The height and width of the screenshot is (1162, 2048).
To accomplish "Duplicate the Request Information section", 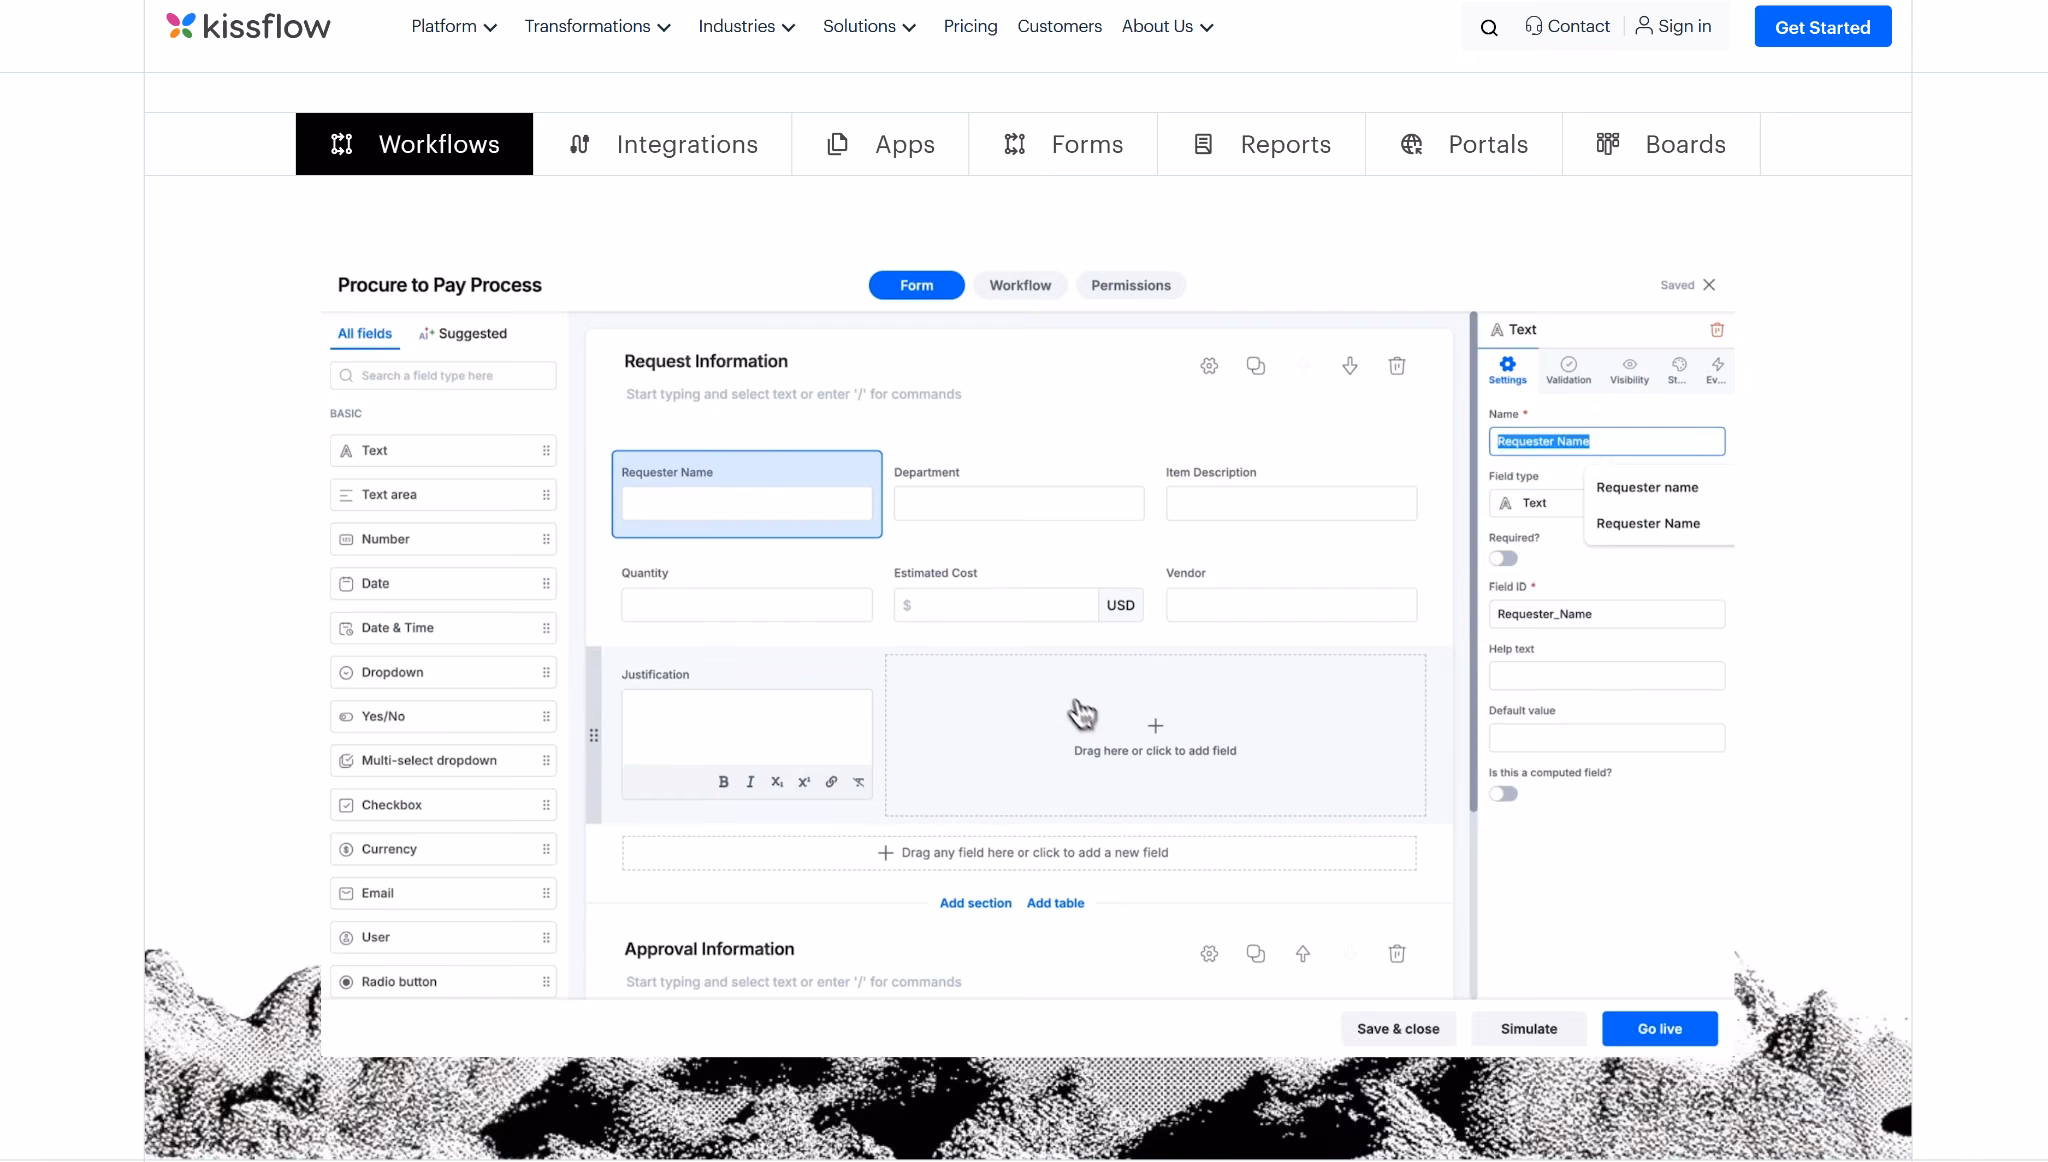I will click(1256, 366).
